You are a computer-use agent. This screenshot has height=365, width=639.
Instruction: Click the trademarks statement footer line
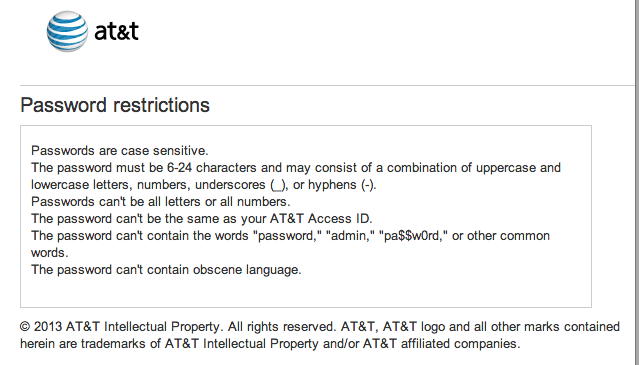click(270, 344)
